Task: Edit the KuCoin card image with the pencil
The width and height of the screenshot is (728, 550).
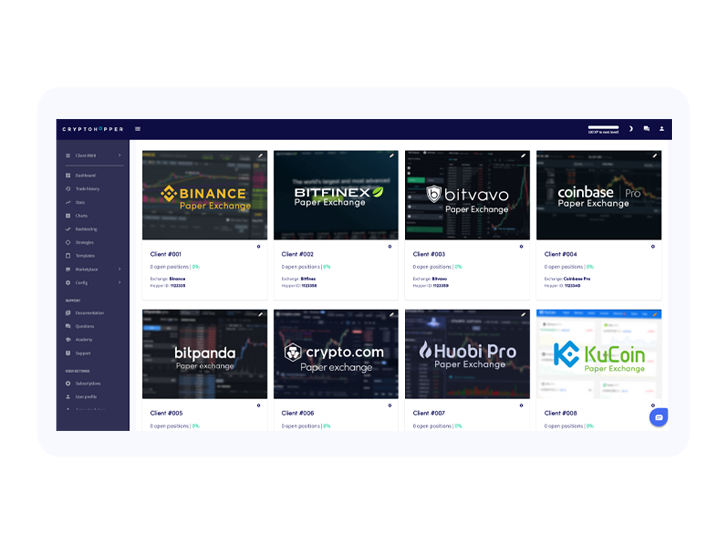Action: pos(655,315)
